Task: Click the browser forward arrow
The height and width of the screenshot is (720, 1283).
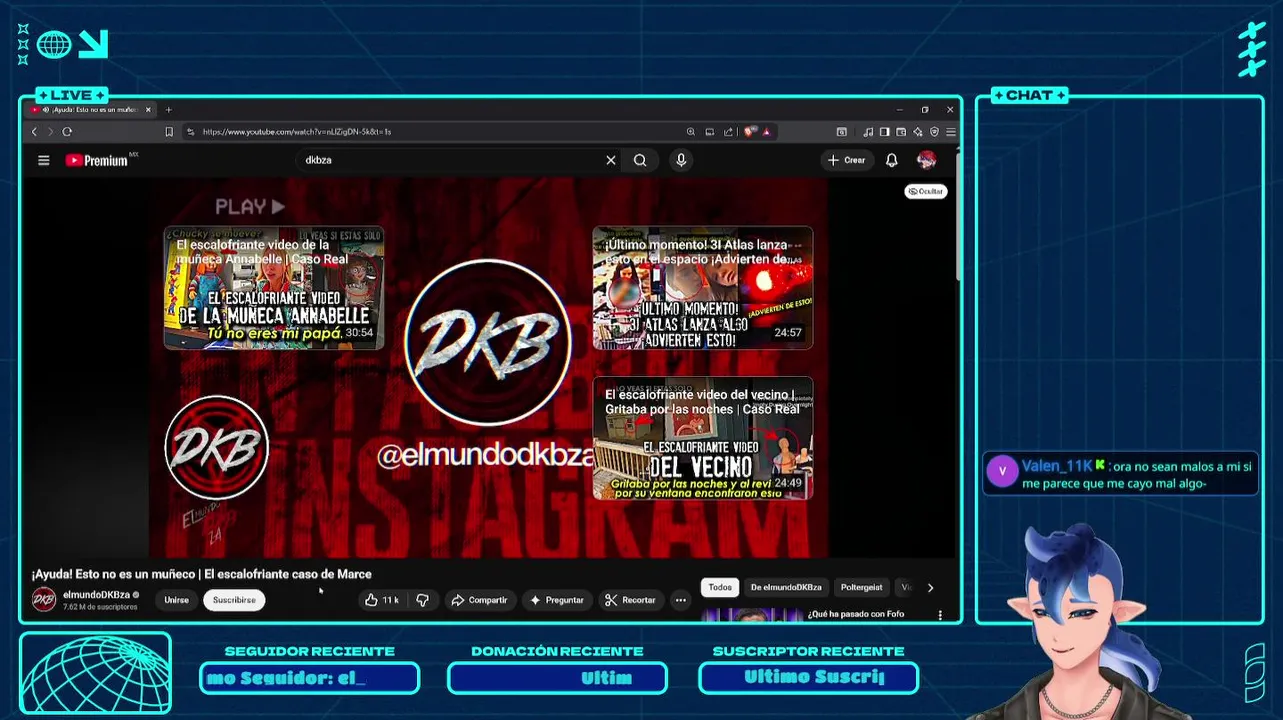Action: point(50,132)
